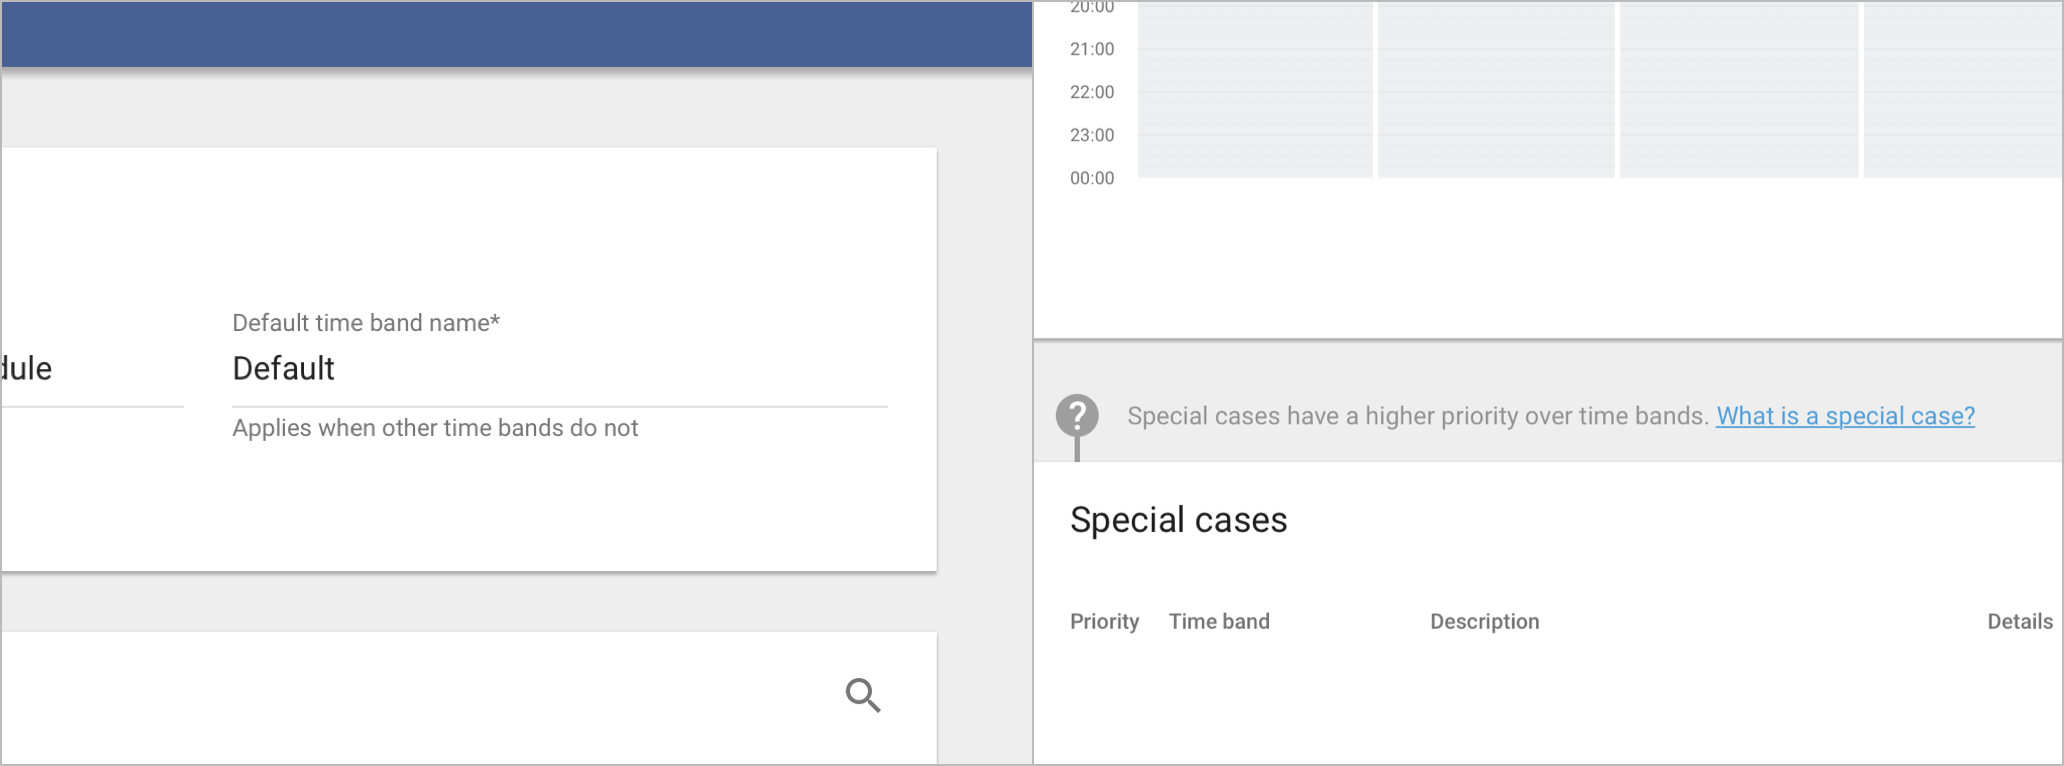
Task: Sort by the Priority column header
Action: pyautogui.click(x=1104, y=621)
